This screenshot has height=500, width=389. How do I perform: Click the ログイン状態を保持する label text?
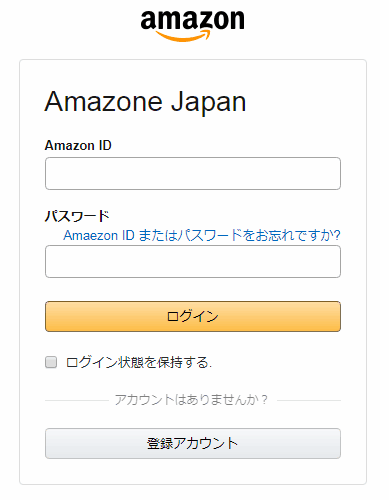[x=139, y=362]
